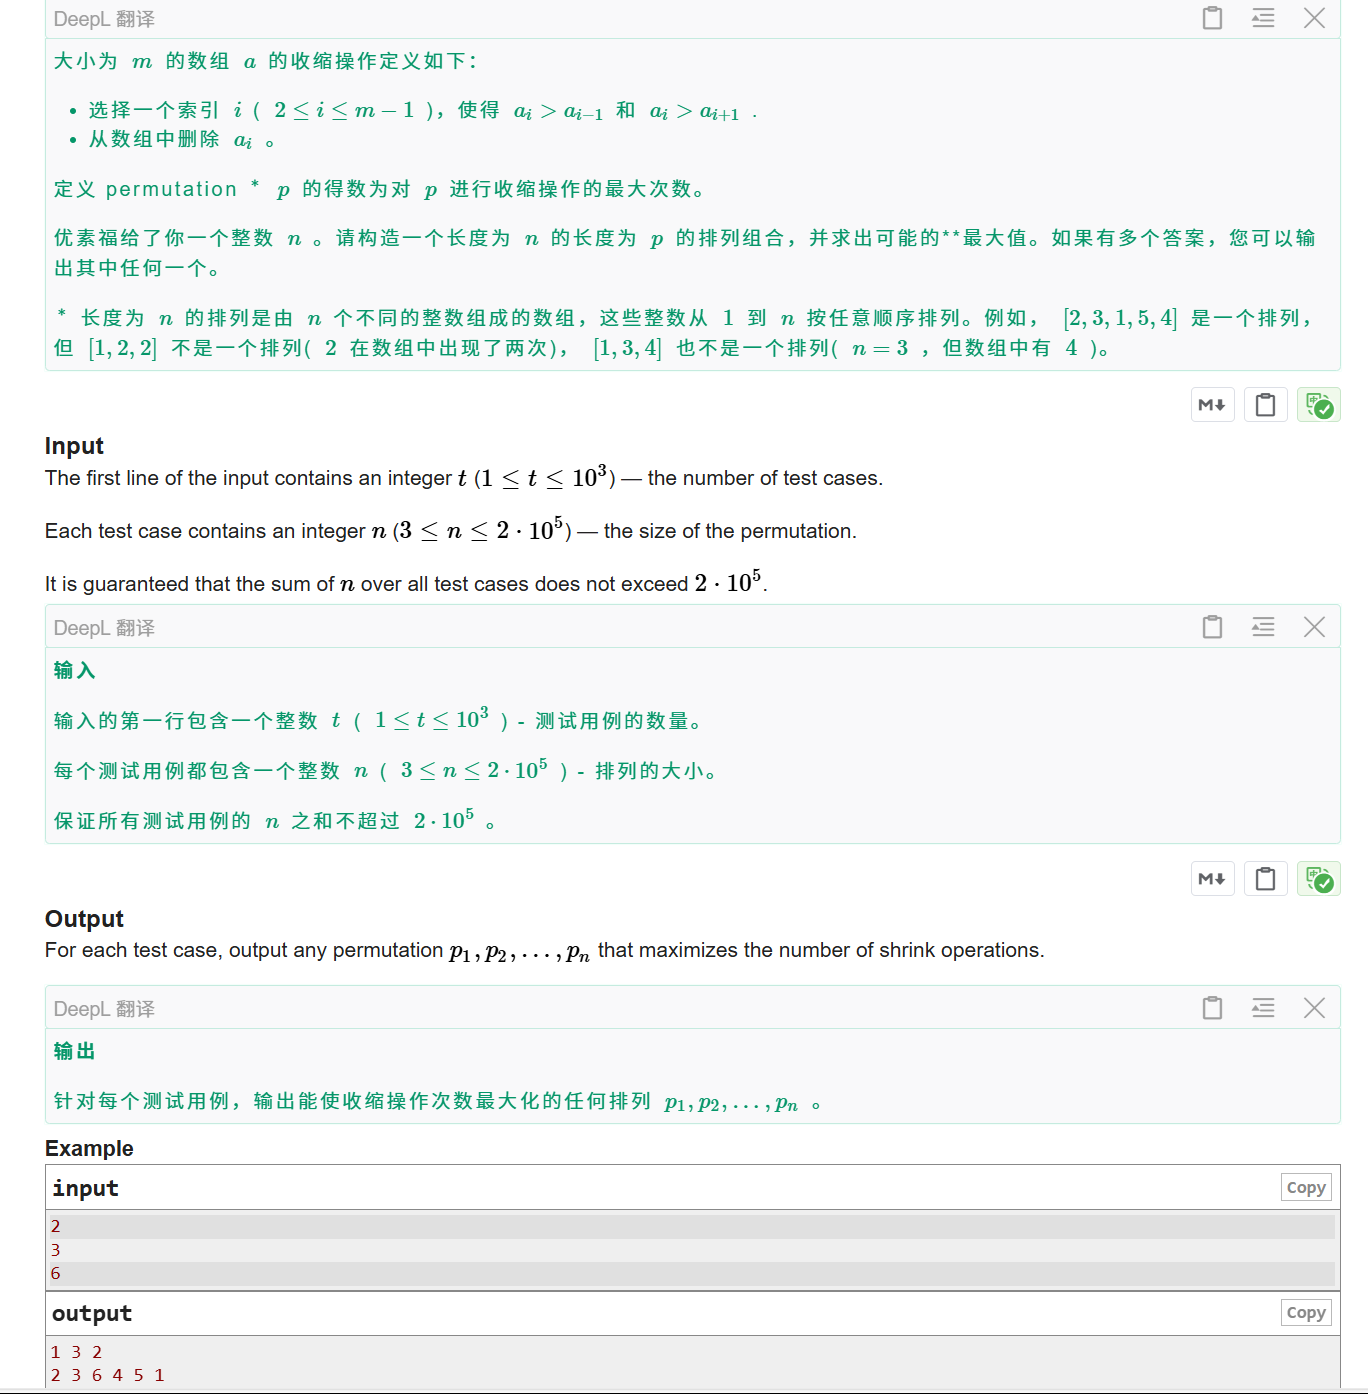Click Copy button for example output
The width and height of the screenshot is (1368, 1394).
pos(1305,1312)
